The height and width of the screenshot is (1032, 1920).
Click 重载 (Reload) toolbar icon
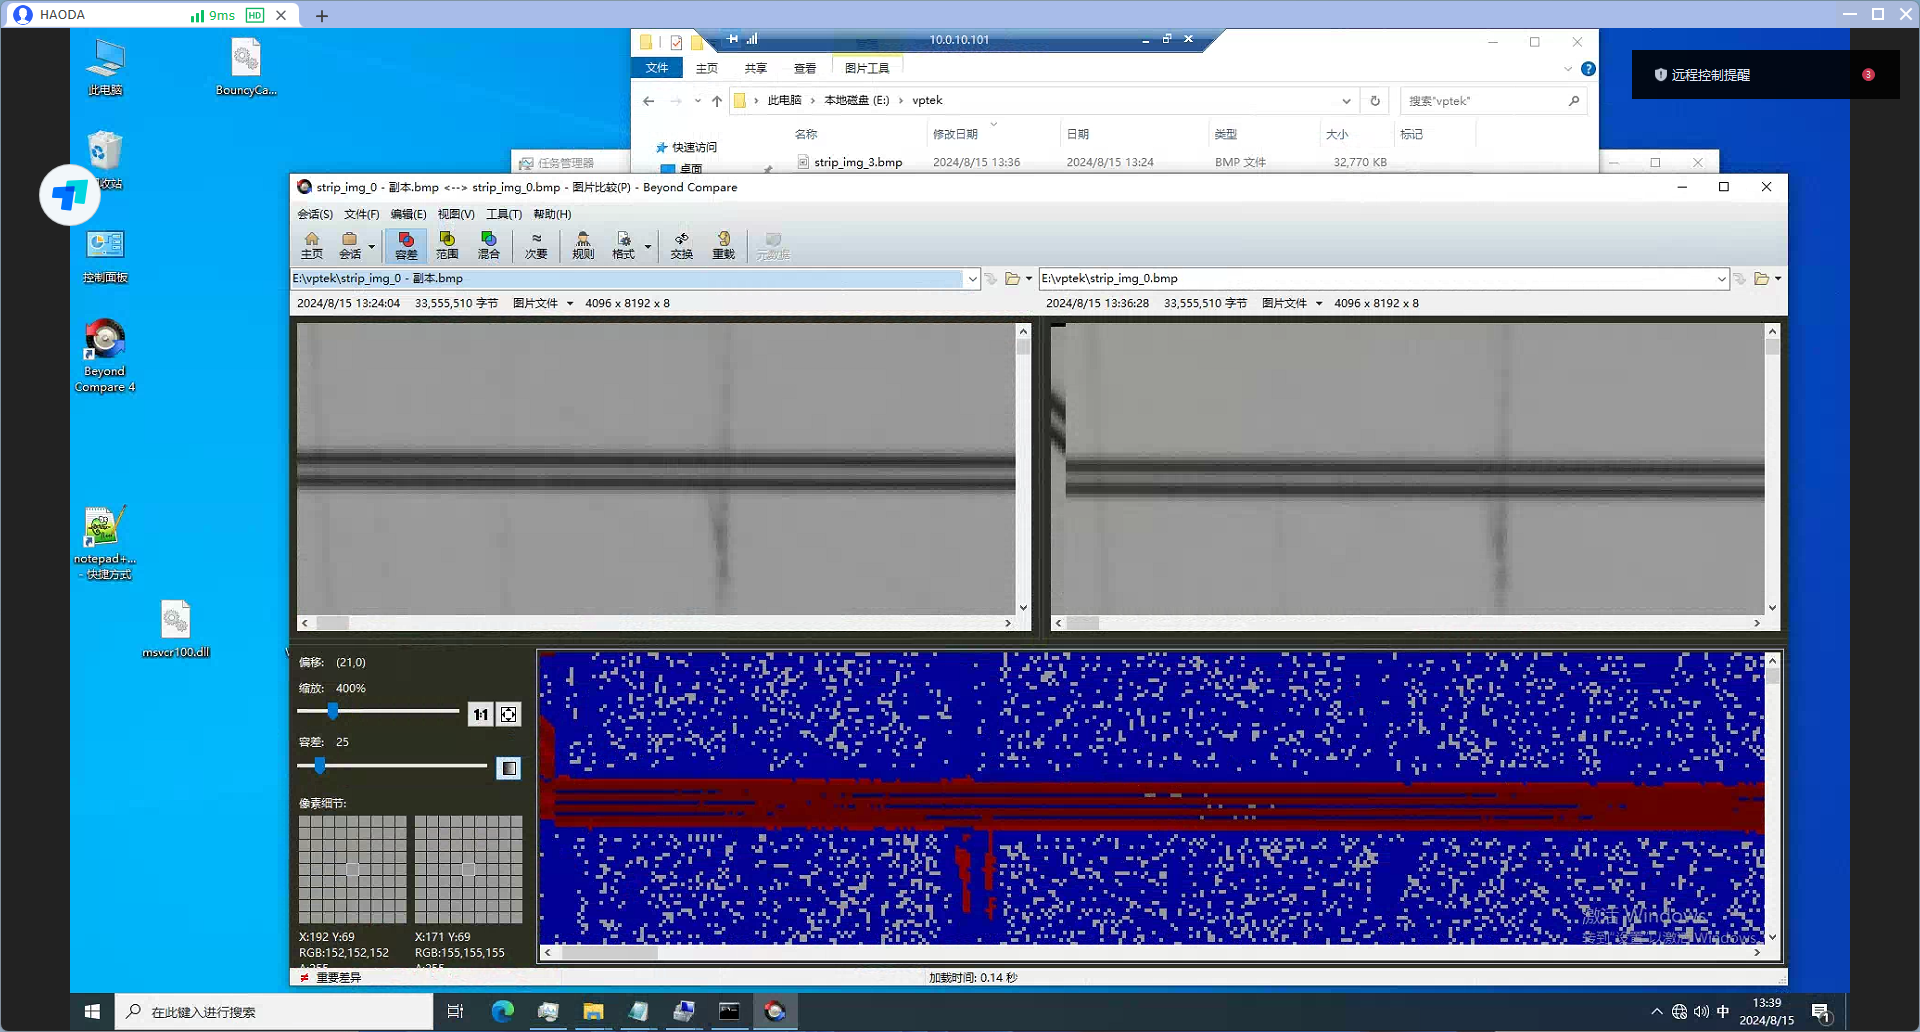click(723, 245)
